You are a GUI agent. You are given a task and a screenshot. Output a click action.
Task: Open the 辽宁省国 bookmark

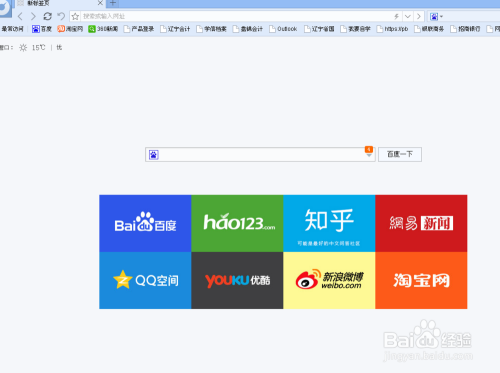click(319, 29)
